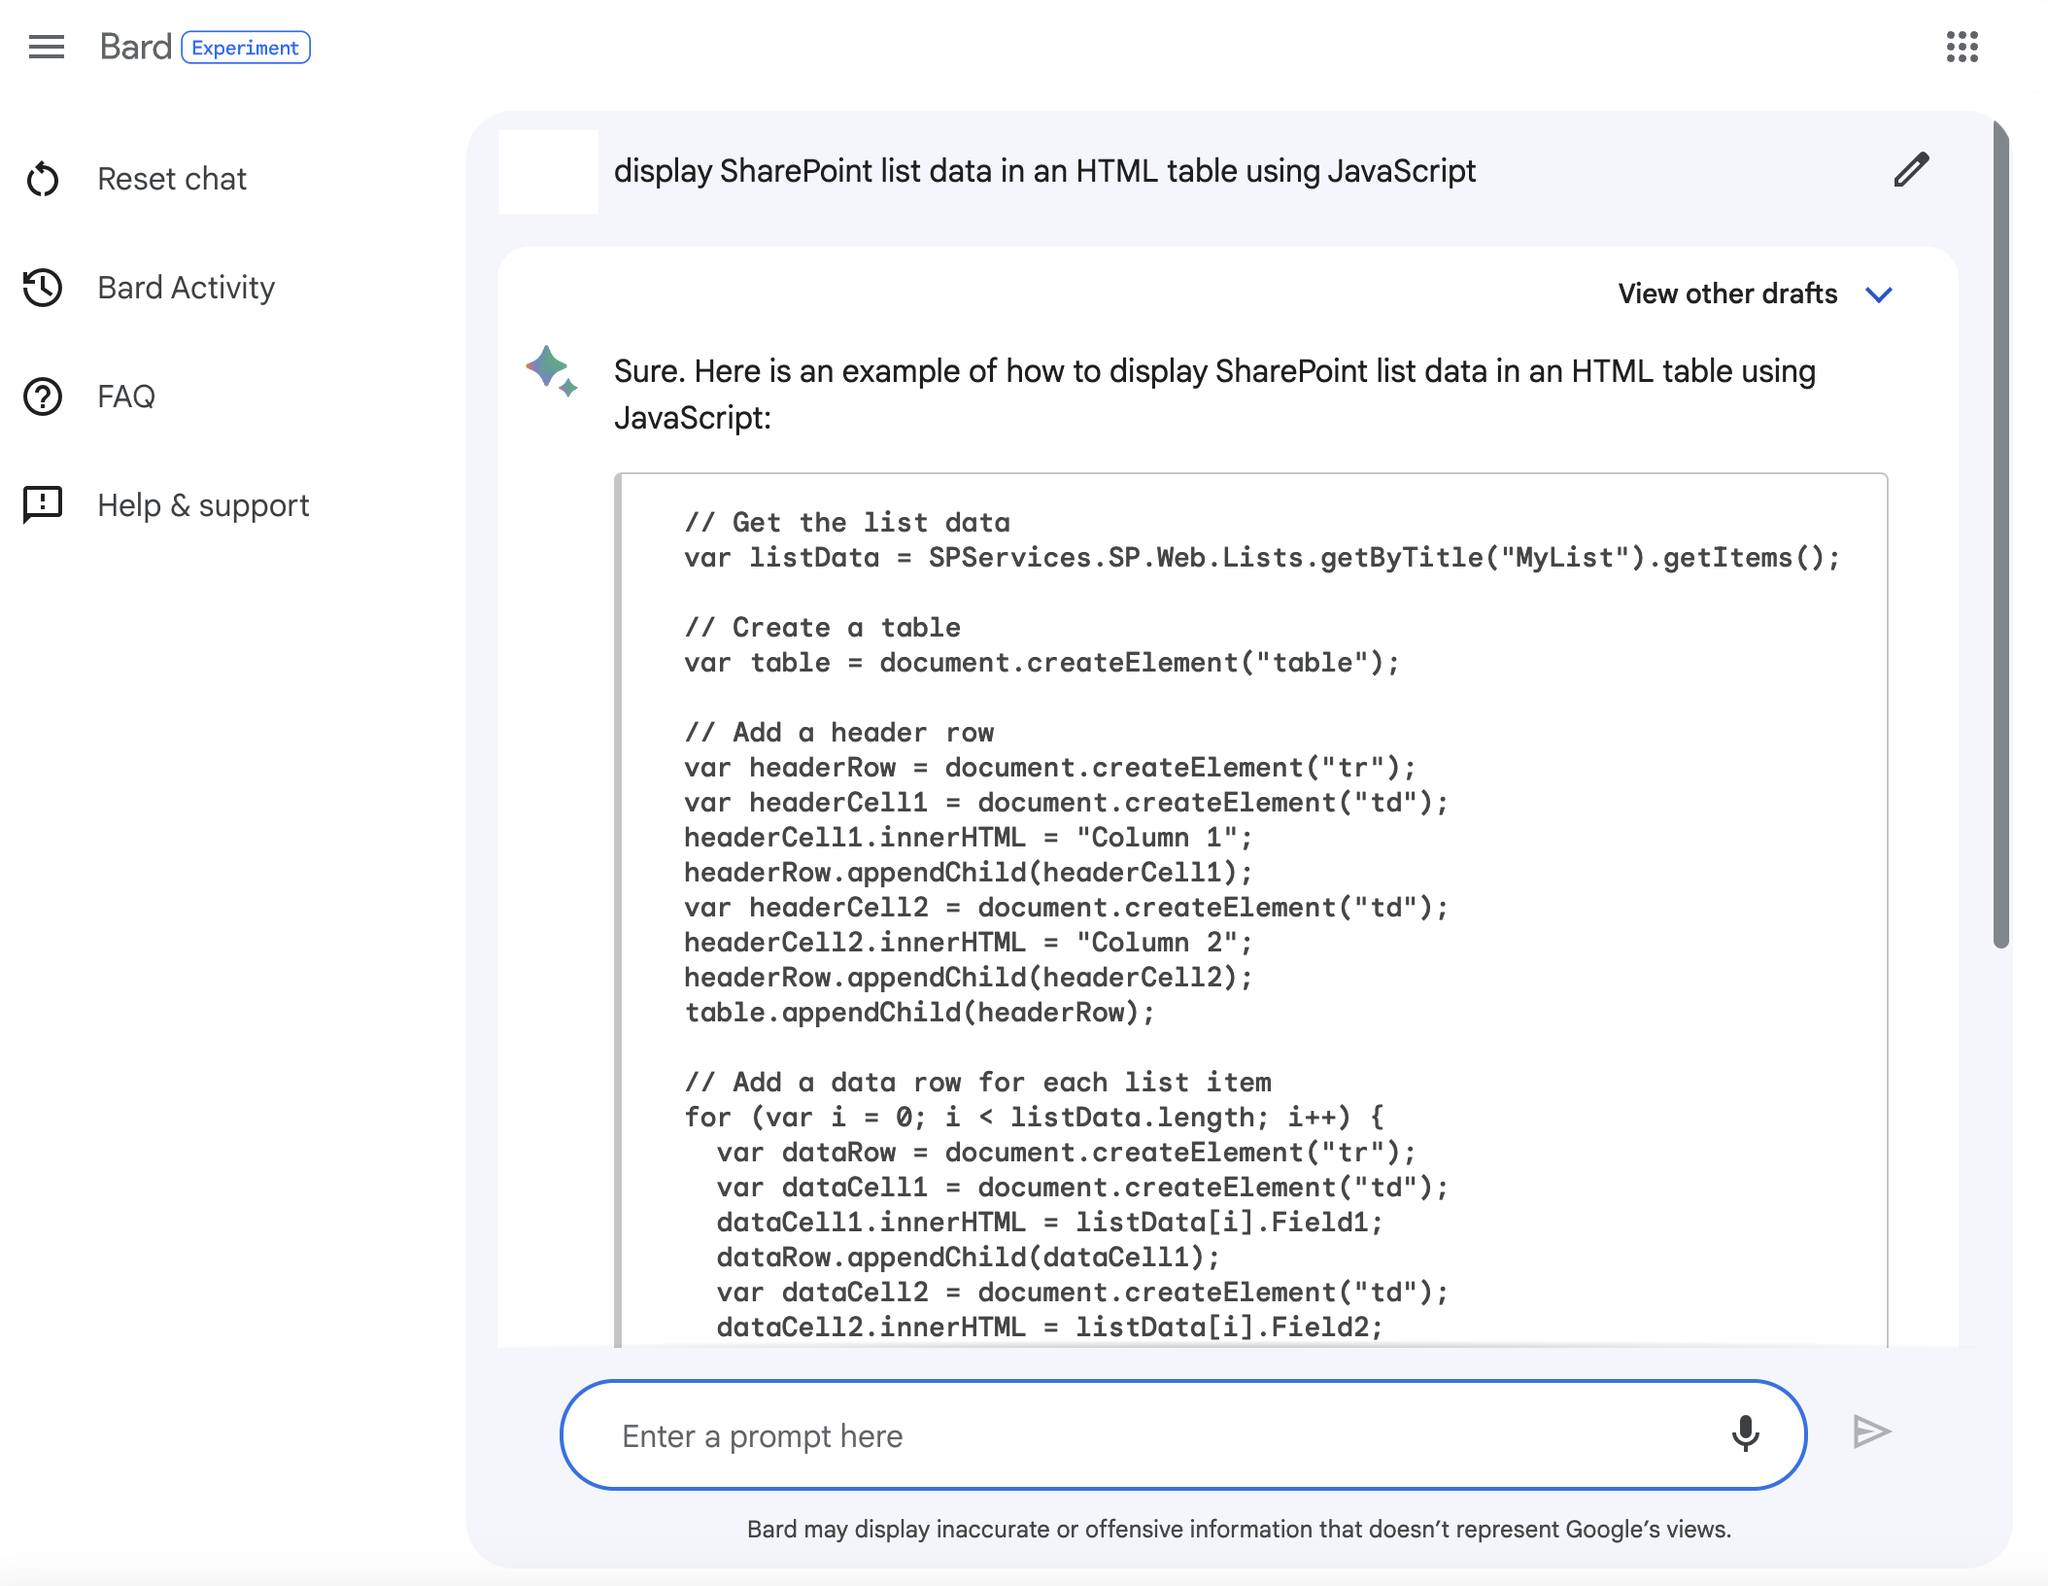Click the Experiment badge next to Bard
This screenshot has height=1586, width=2048.
point(245,48)
